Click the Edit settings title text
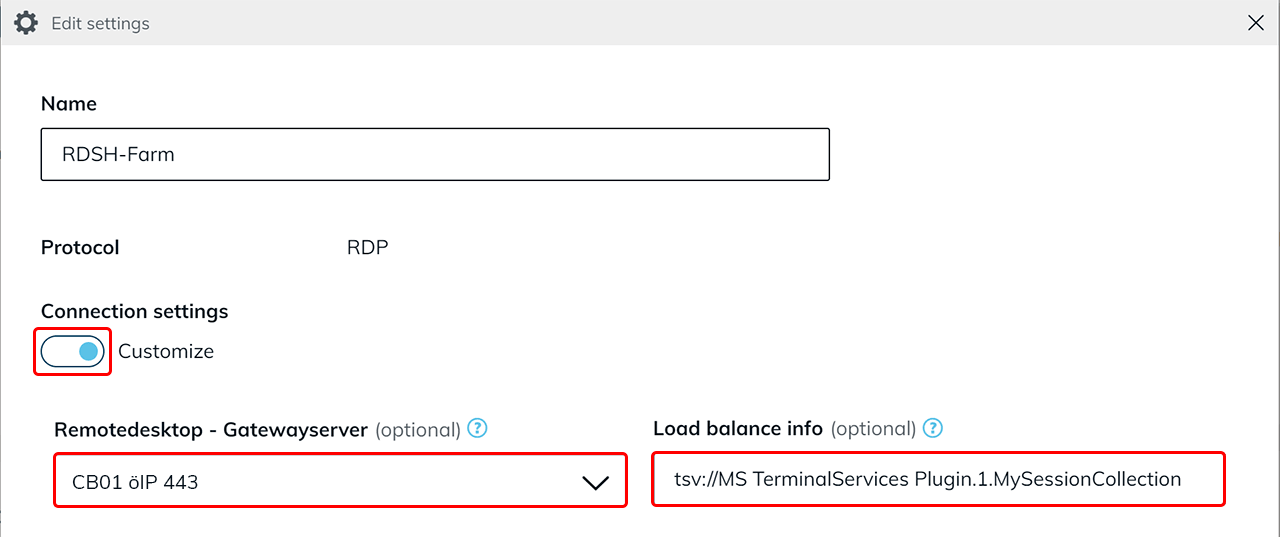This screenshot has width=1280, height=537. point(100,23)
